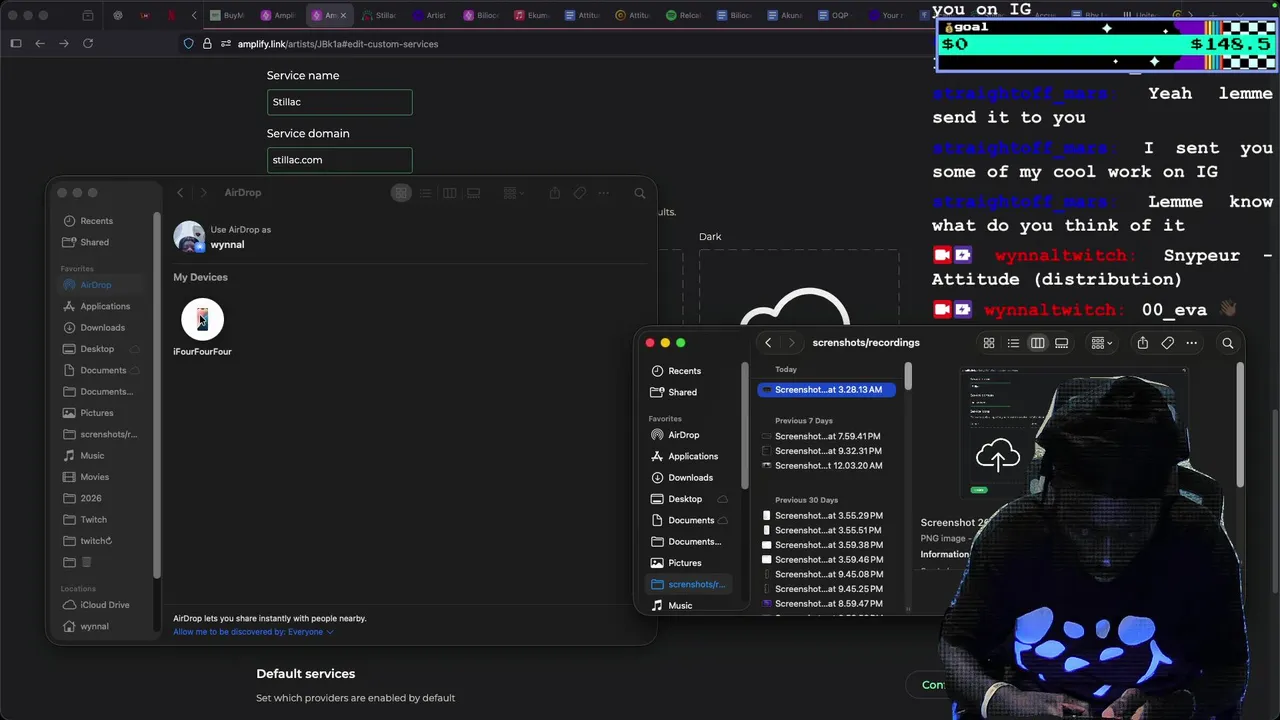This screenshot has width=1280, height=720.
Task: Click browser forward arrow
Action: (64, 44)
